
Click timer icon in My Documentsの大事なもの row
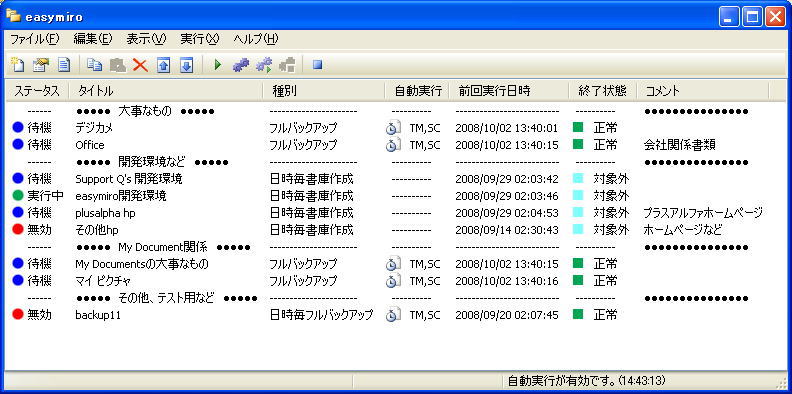tap(393, 264)
